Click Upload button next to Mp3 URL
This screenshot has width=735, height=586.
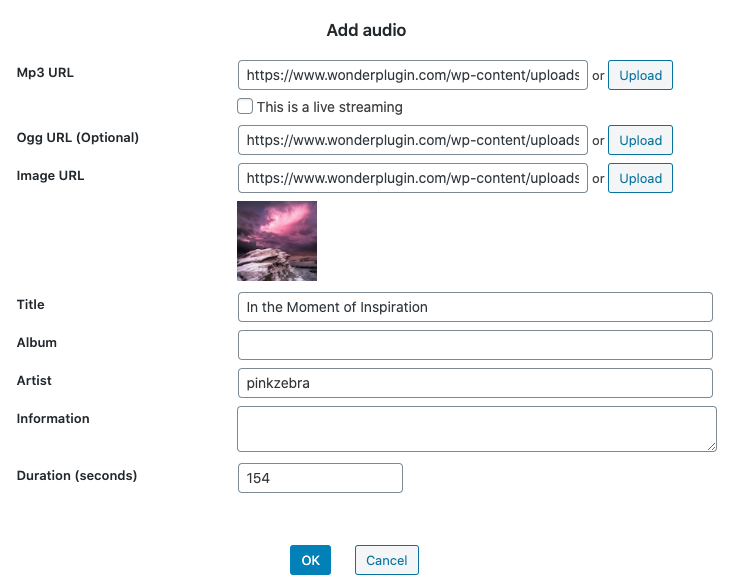[640, 76]
